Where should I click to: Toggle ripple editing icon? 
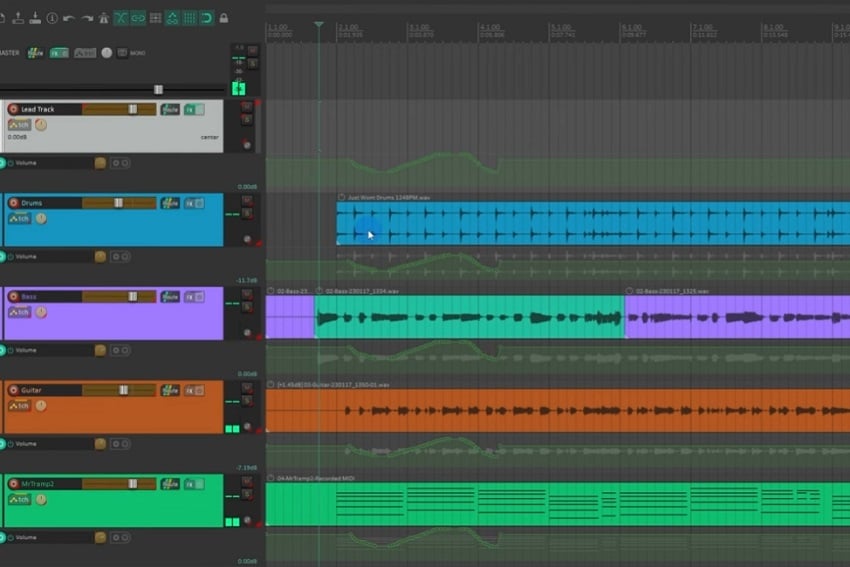click(x=156, y=18)
